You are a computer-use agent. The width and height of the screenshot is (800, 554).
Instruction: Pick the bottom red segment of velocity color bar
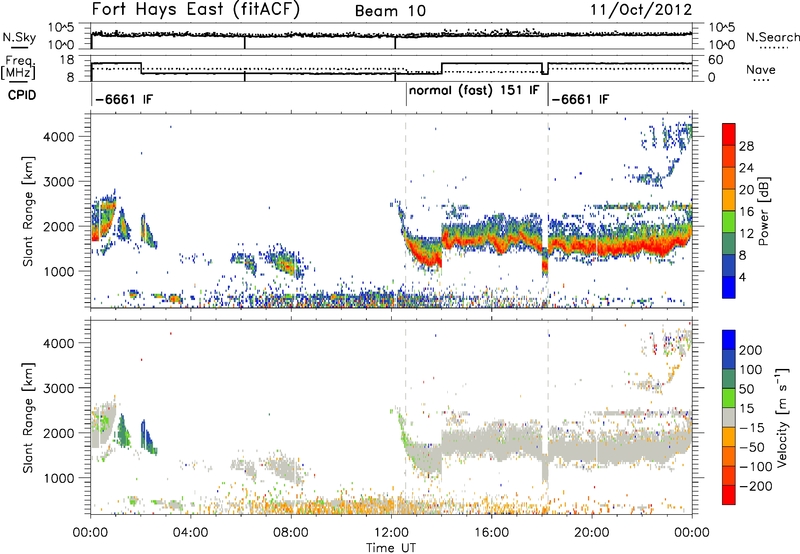[729, 495]
